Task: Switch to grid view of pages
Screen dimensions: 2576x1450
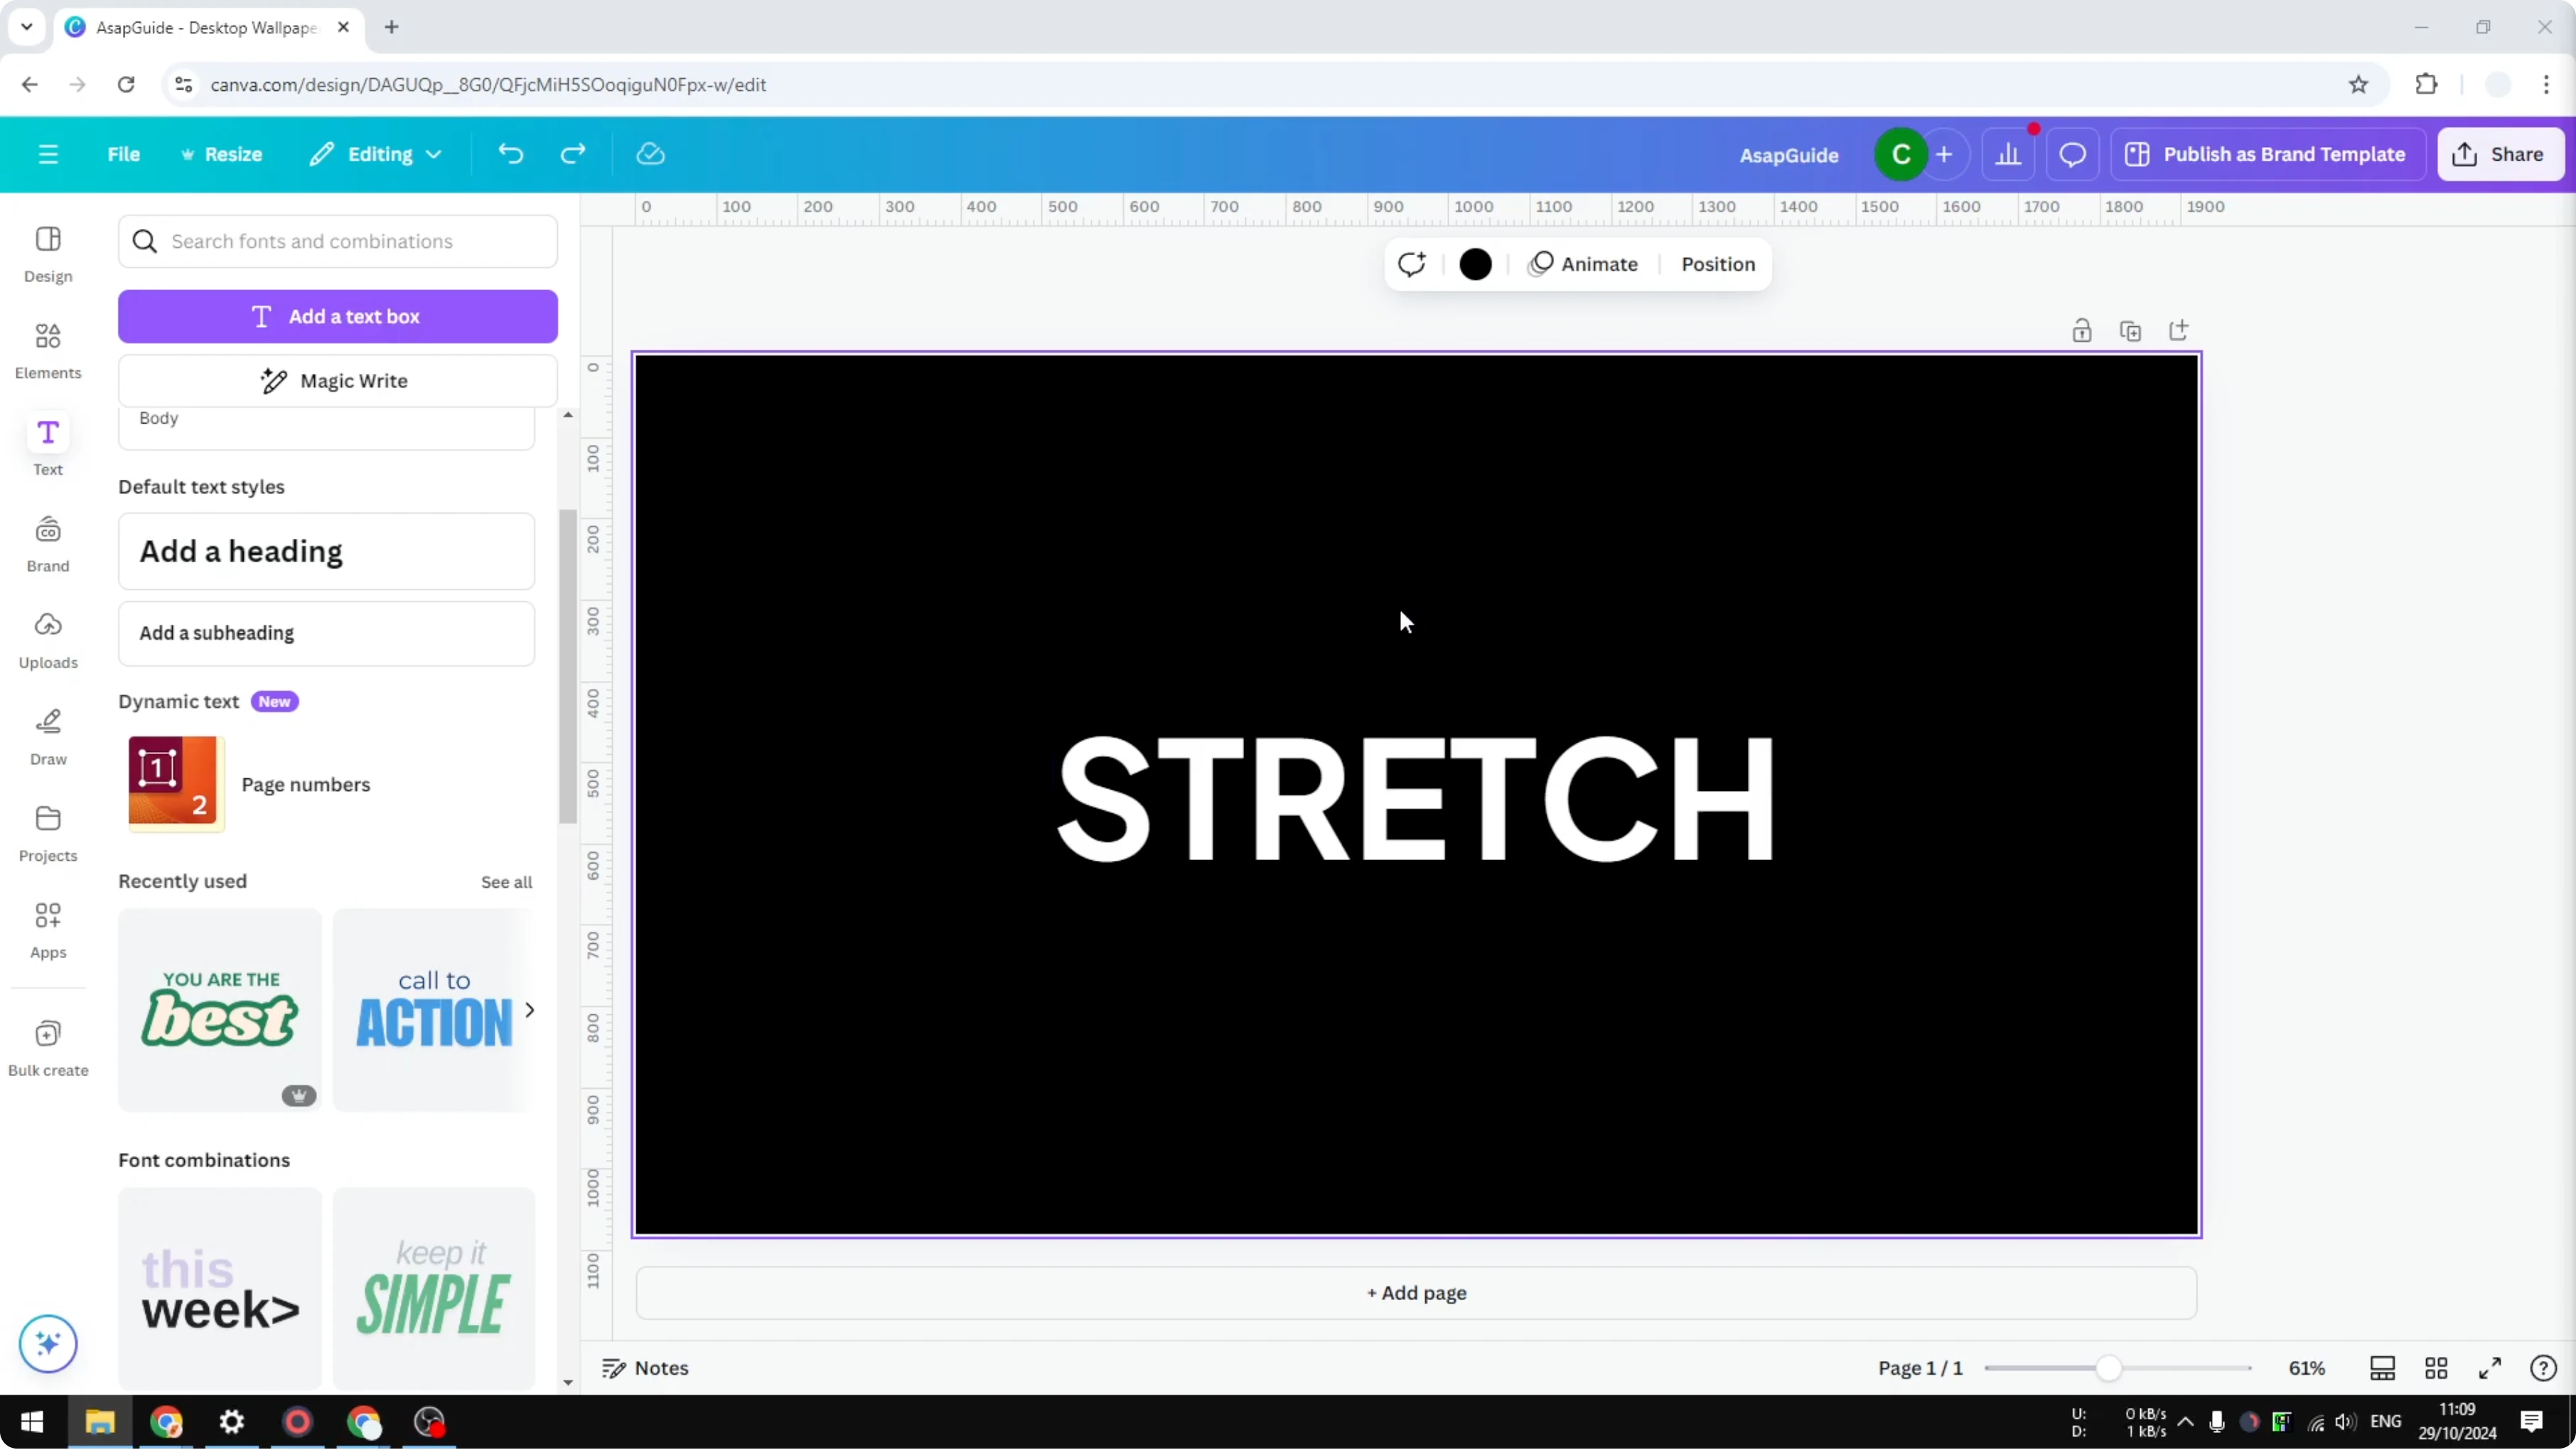Action: [2437, 1368]
